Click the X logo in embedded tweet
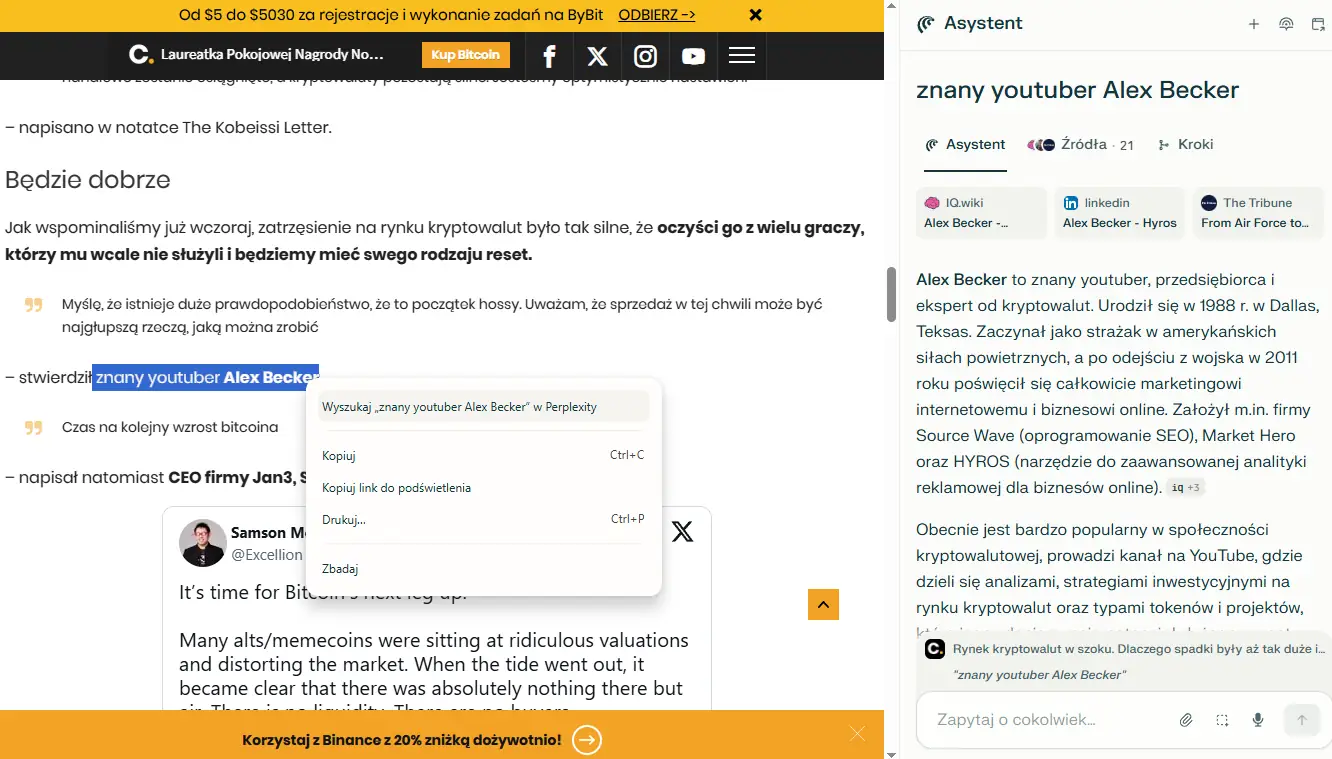The width and height of the screenshot is (1332, 759). pos(683,531)
